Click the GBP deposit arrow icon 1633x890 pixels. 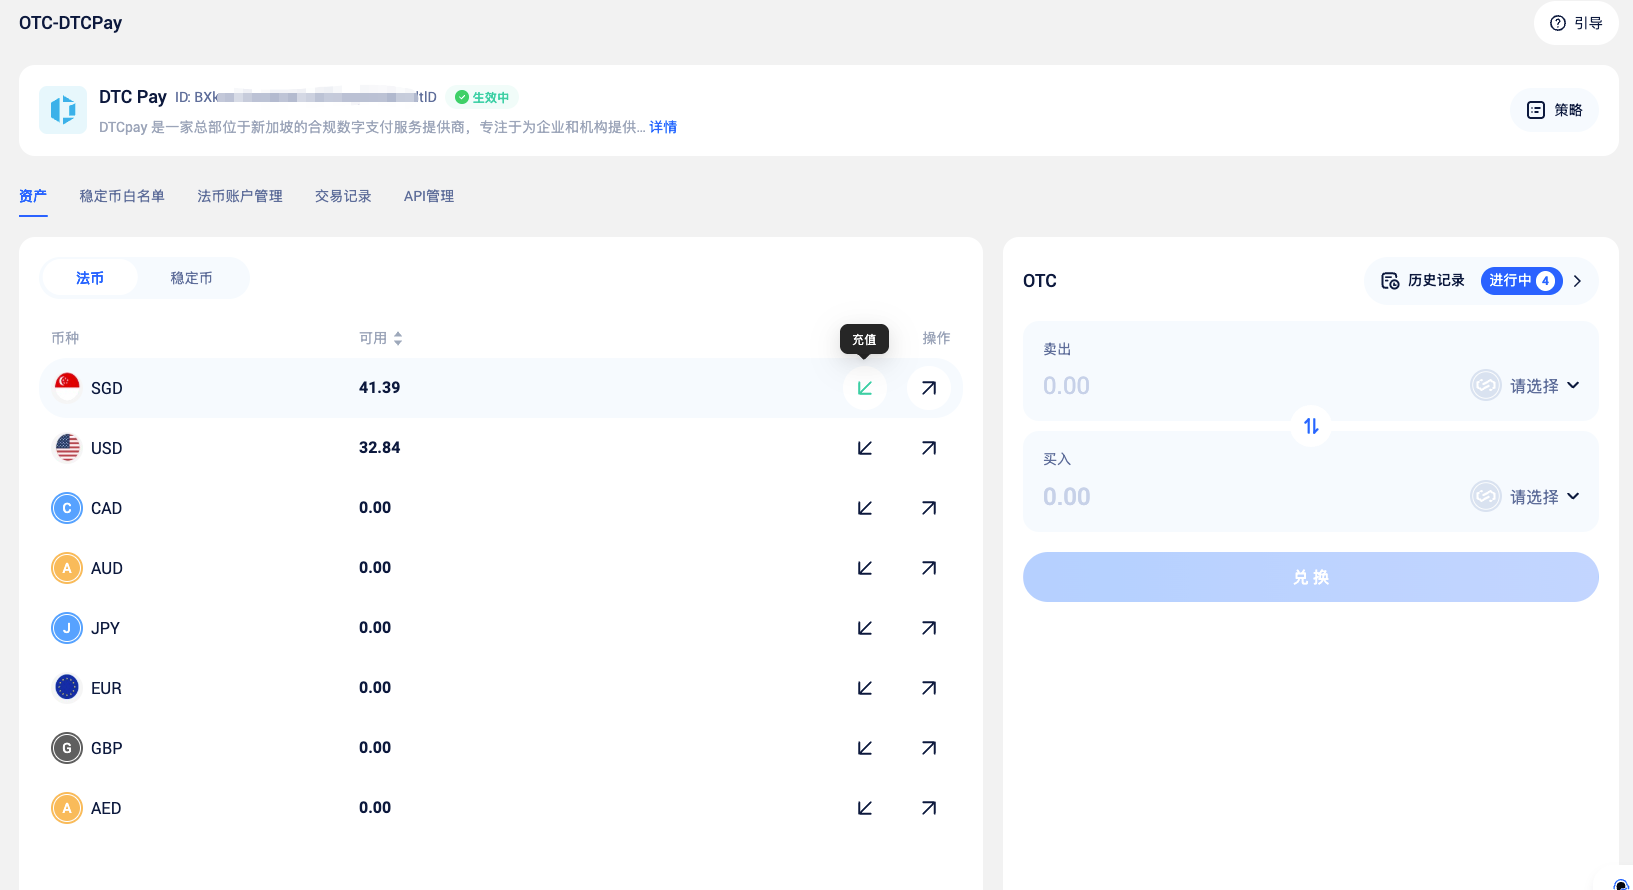864,748
